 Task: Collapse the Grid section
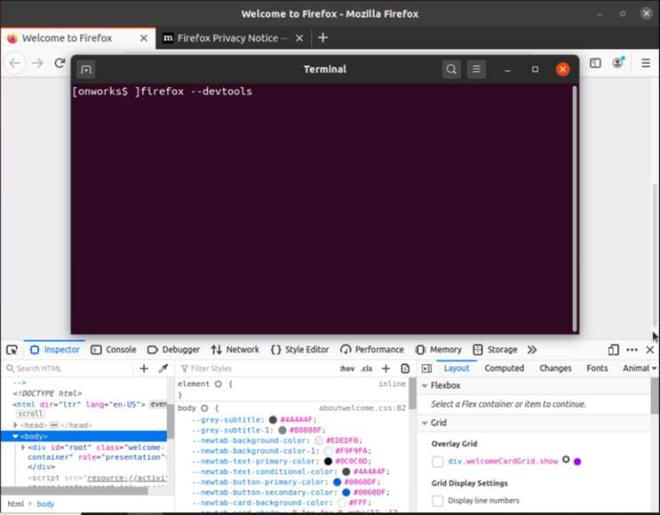pos(425,423)
